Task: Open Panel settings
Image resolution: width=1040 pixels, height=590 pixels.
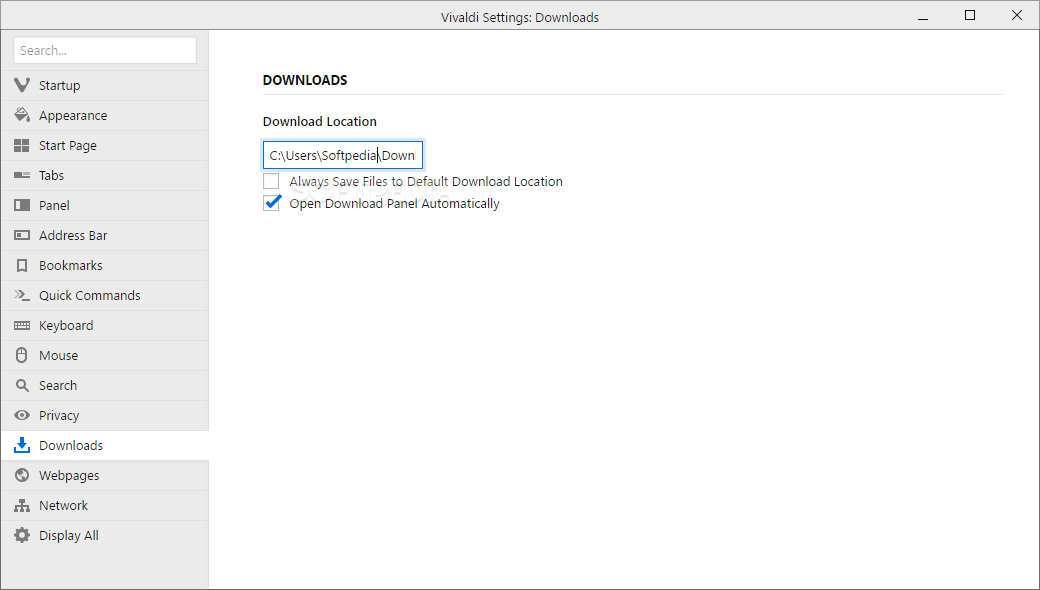Action: tap(105, 206)
